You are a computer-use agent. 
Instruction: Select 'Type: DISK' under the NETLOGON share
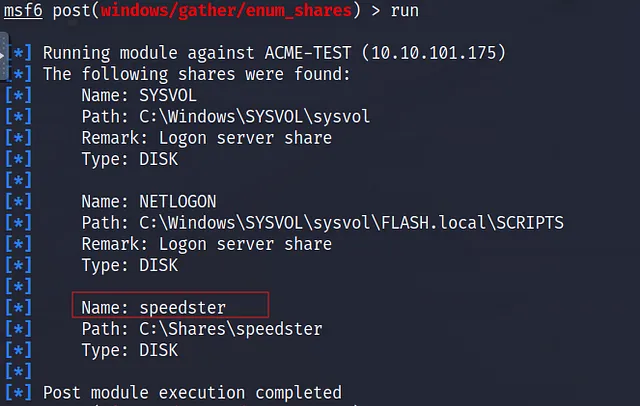point(130,265)
